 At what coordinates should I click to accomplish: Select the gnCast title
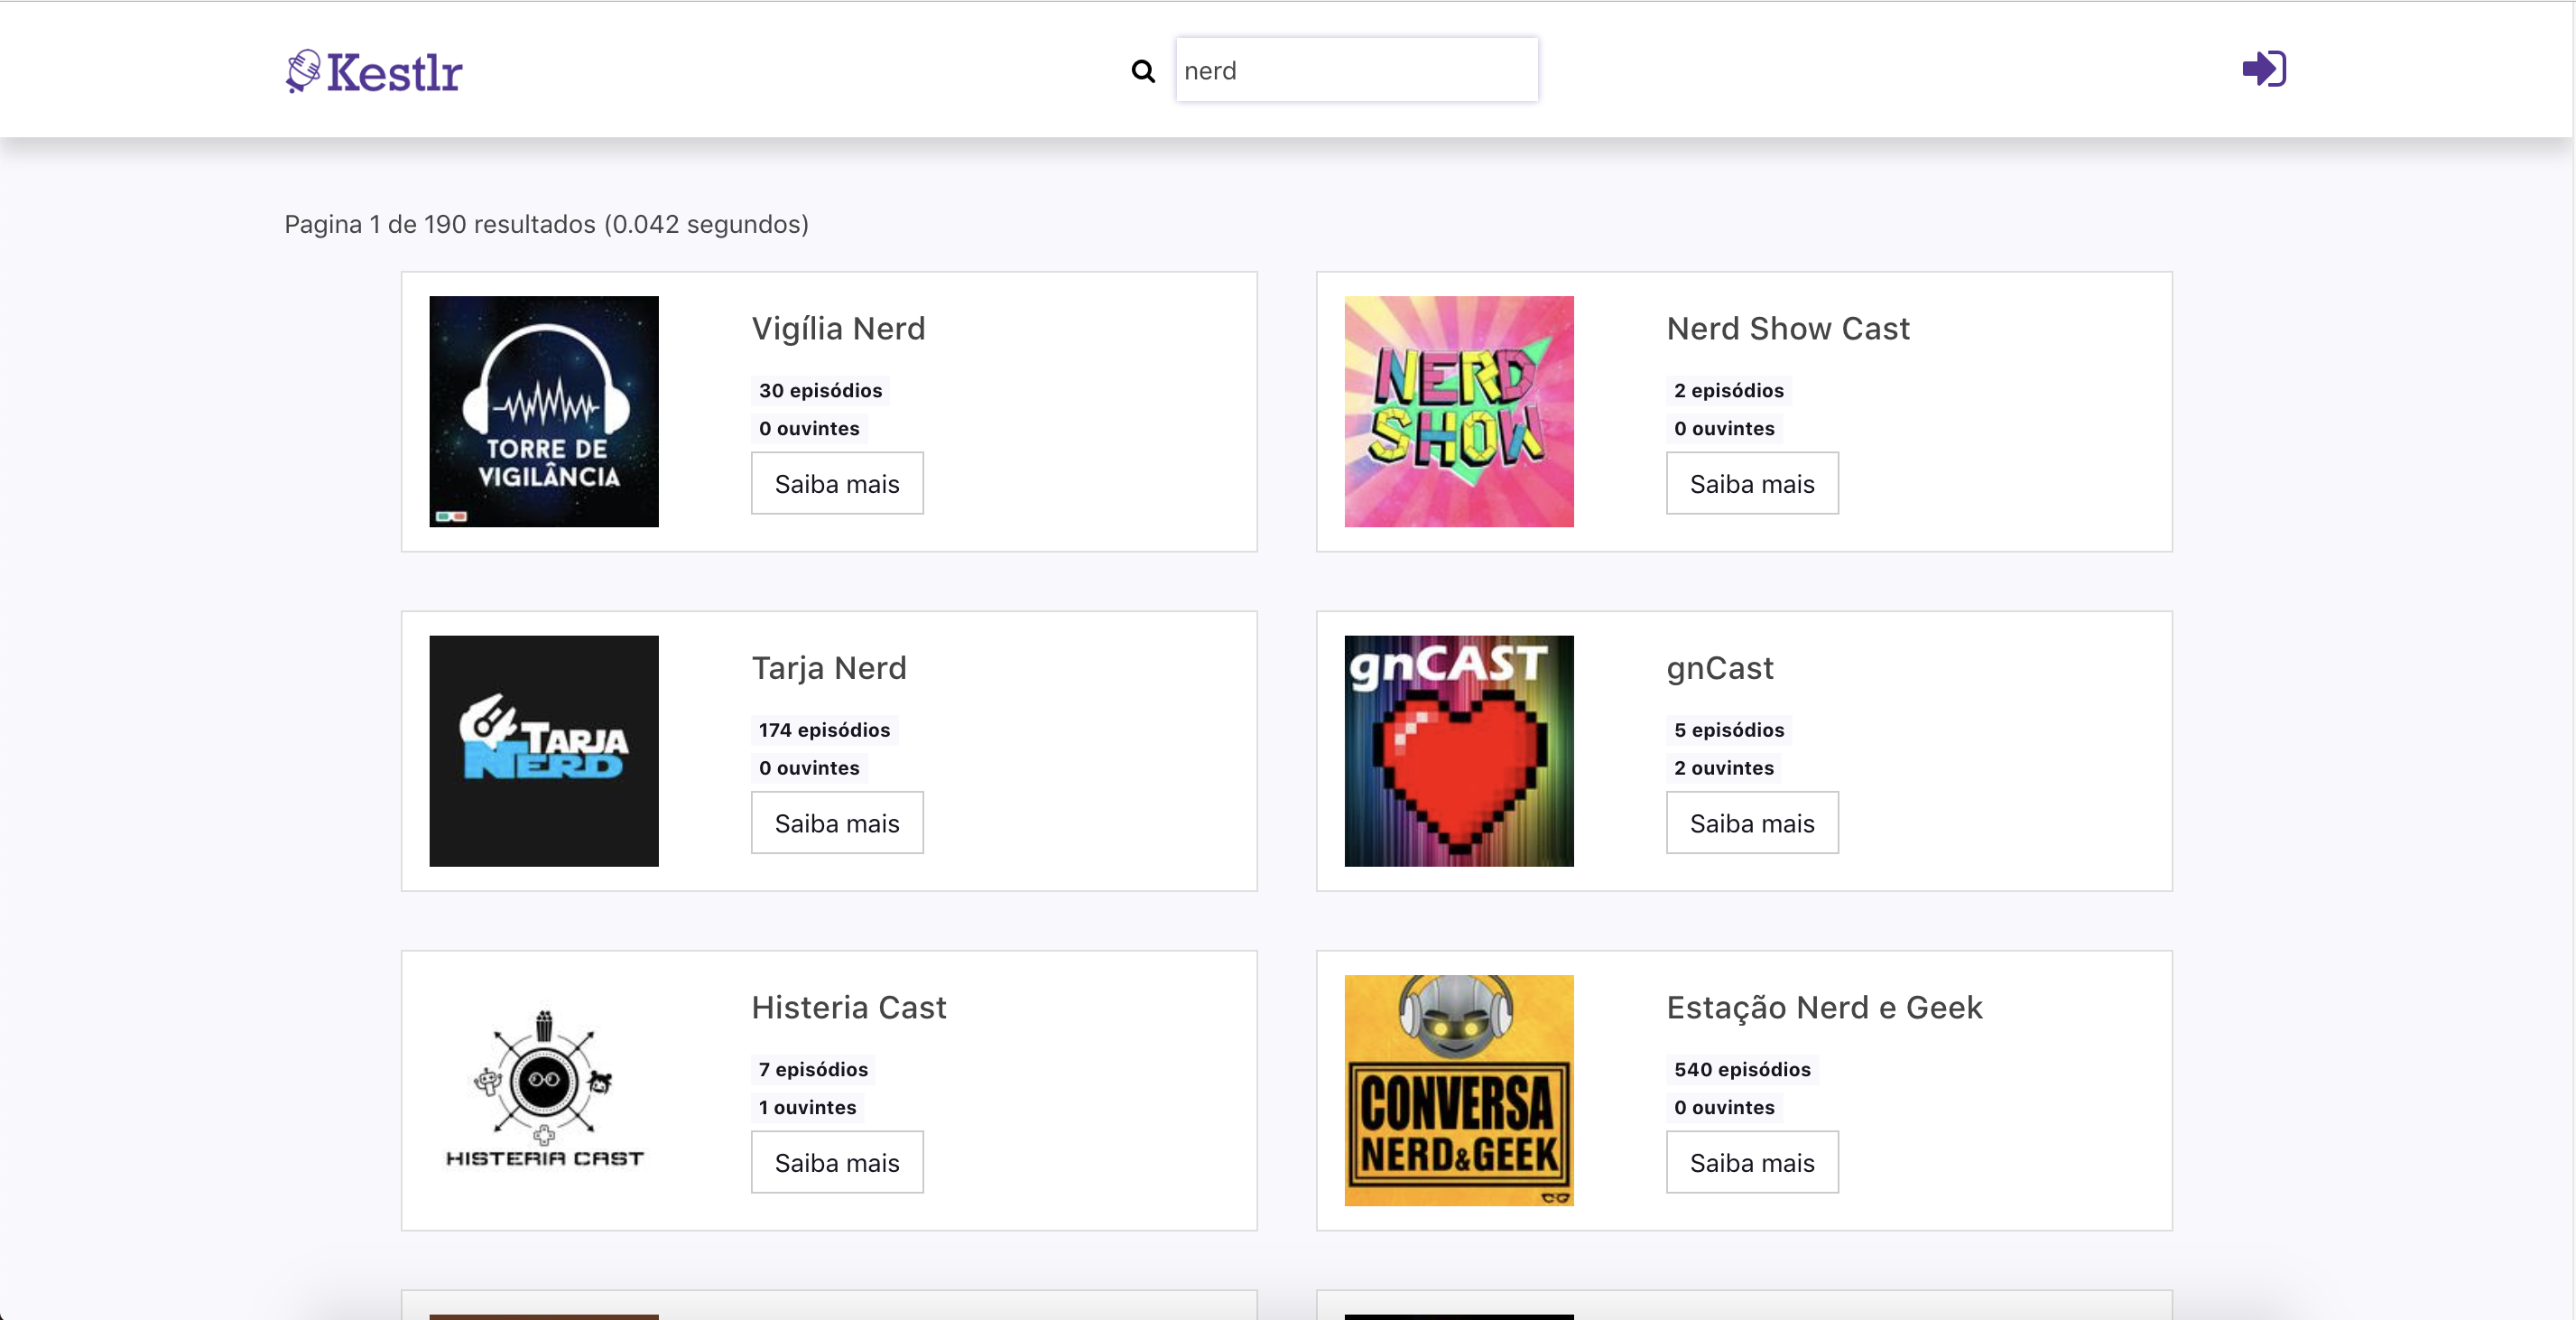[1720, 668]
